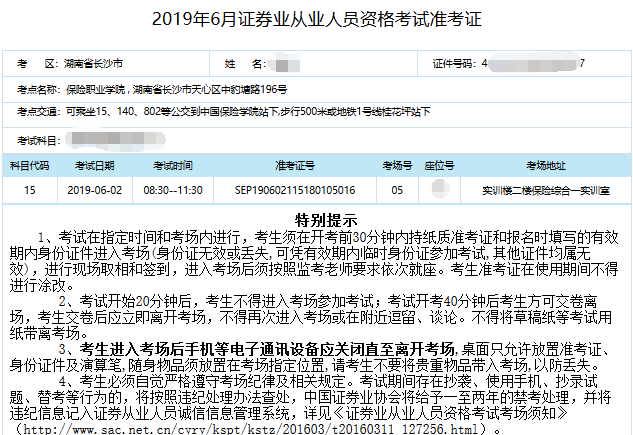Screen dimensions: 633x435
Task: Click the blurred 座位号 seat number cell
Action: [440, 187]
